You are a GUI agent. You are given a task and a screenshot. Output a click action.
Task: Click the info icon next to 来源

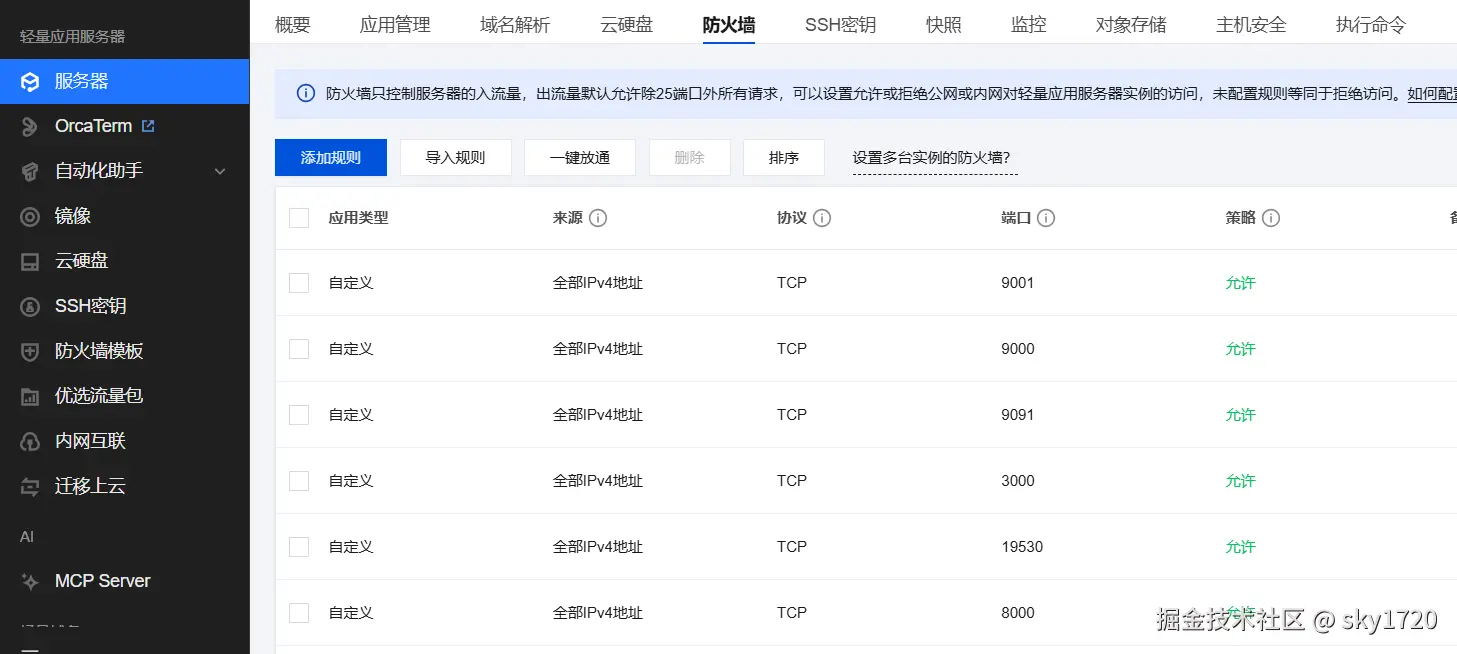(x=598, y=218)
